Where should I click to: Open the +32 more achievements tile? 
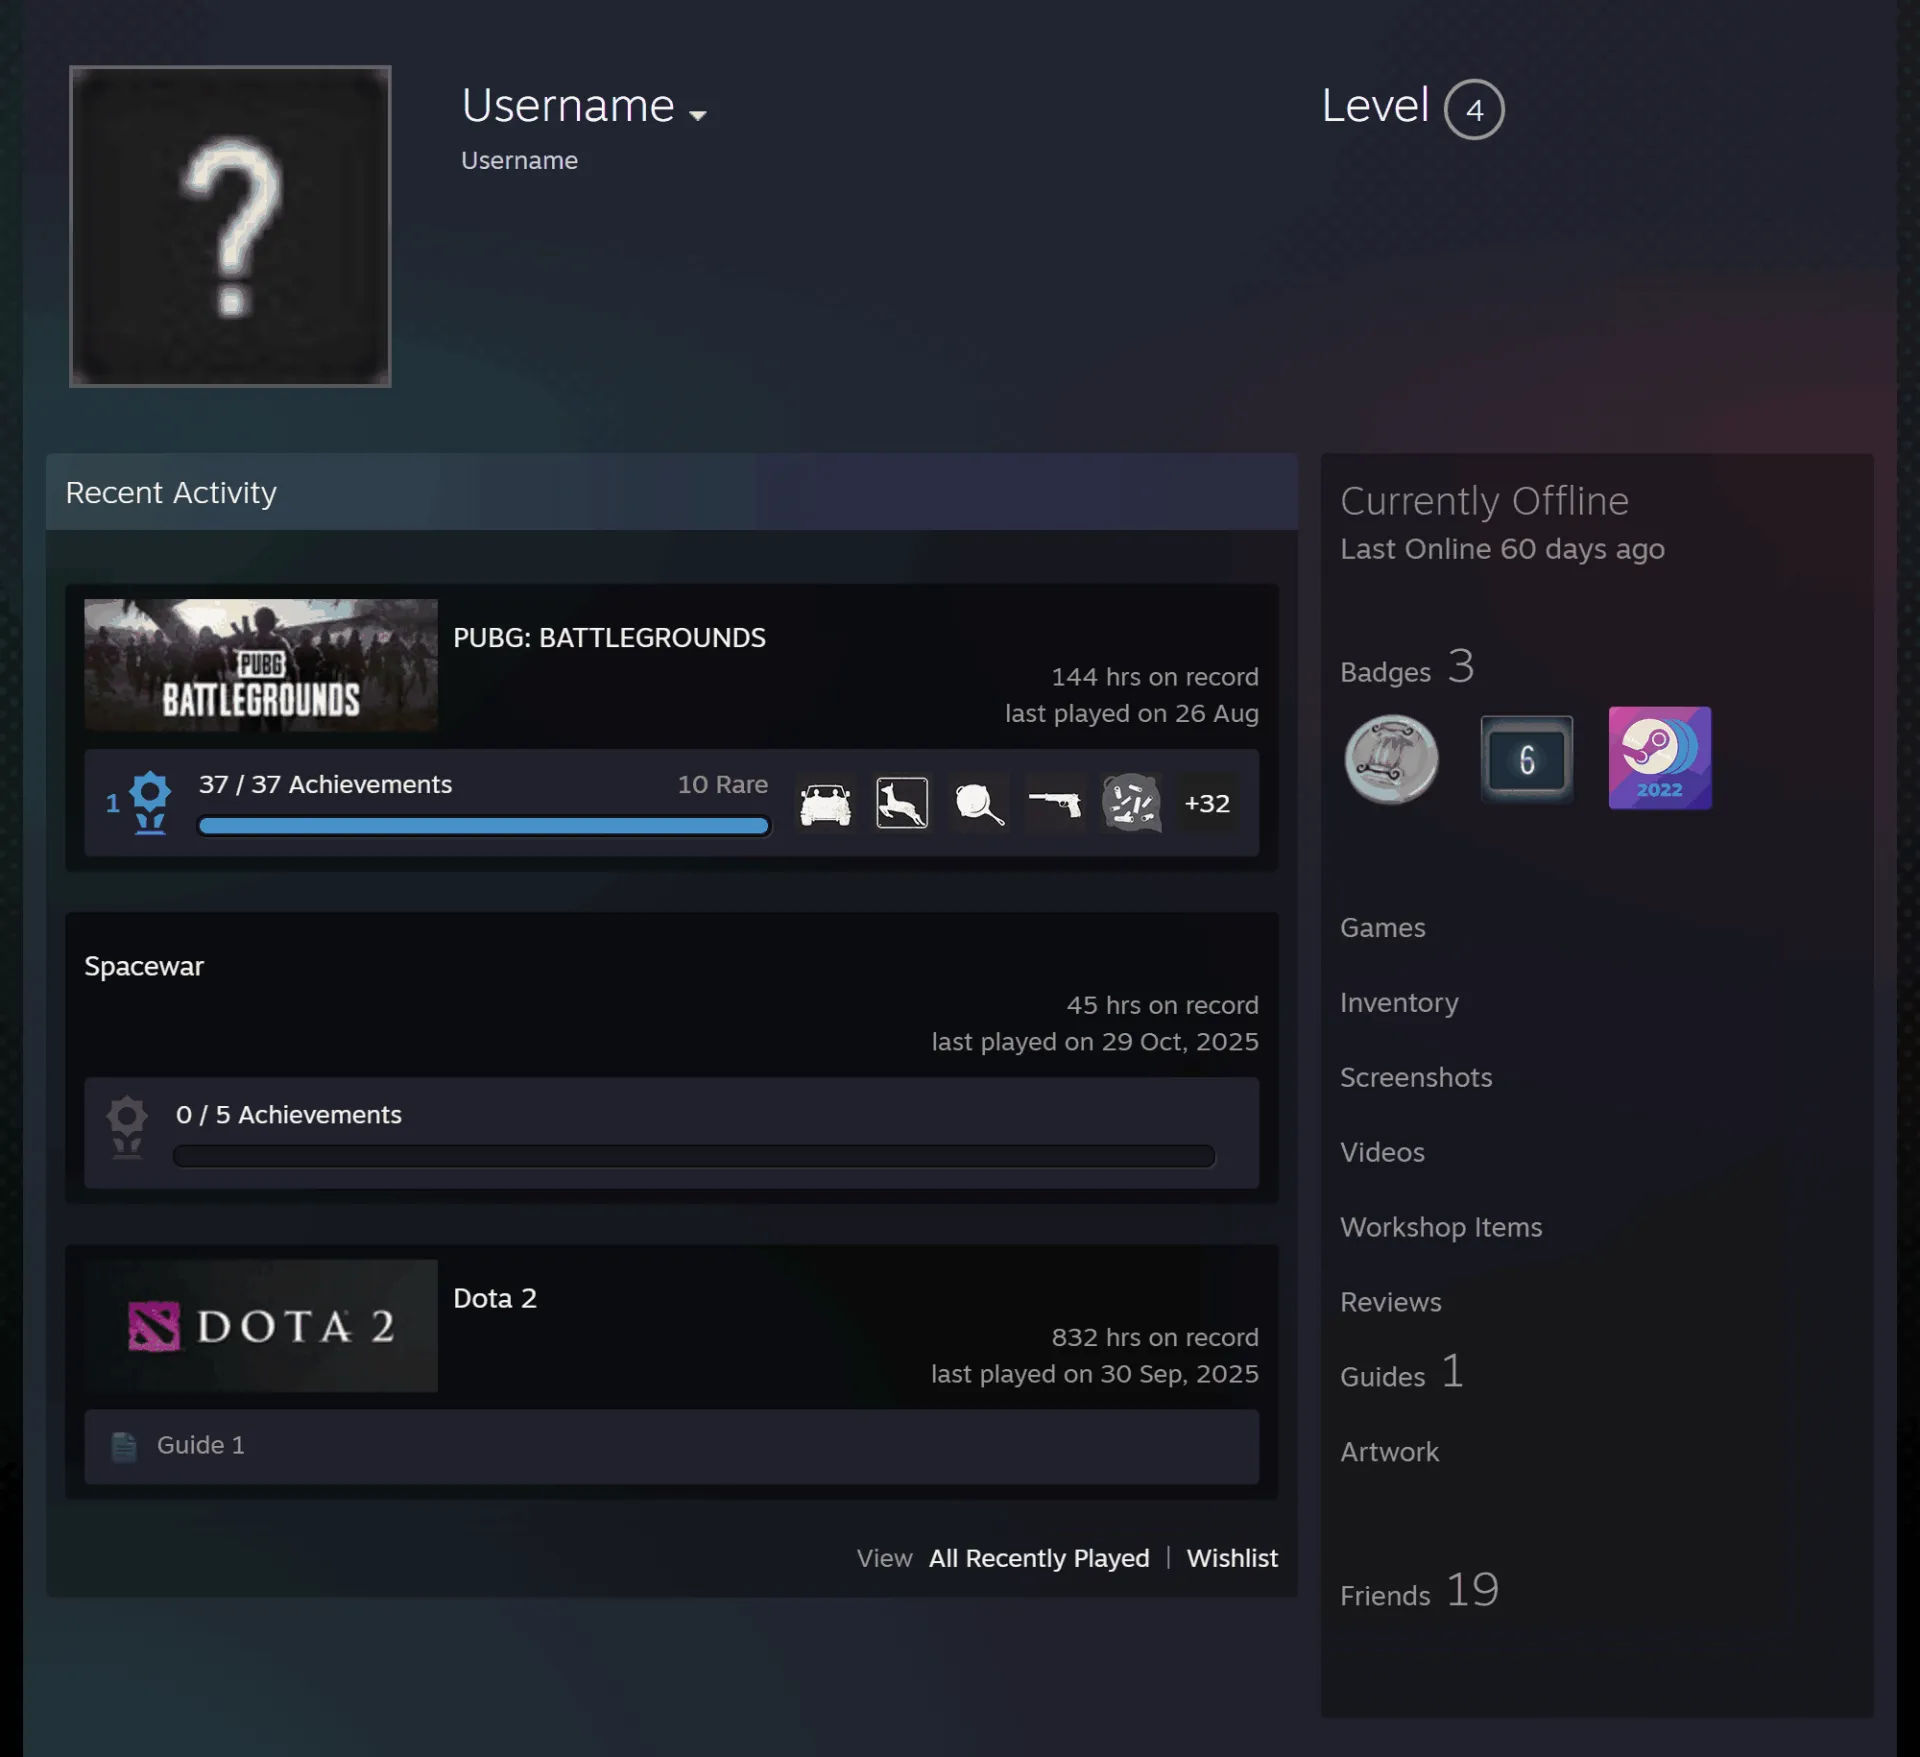1207,803
